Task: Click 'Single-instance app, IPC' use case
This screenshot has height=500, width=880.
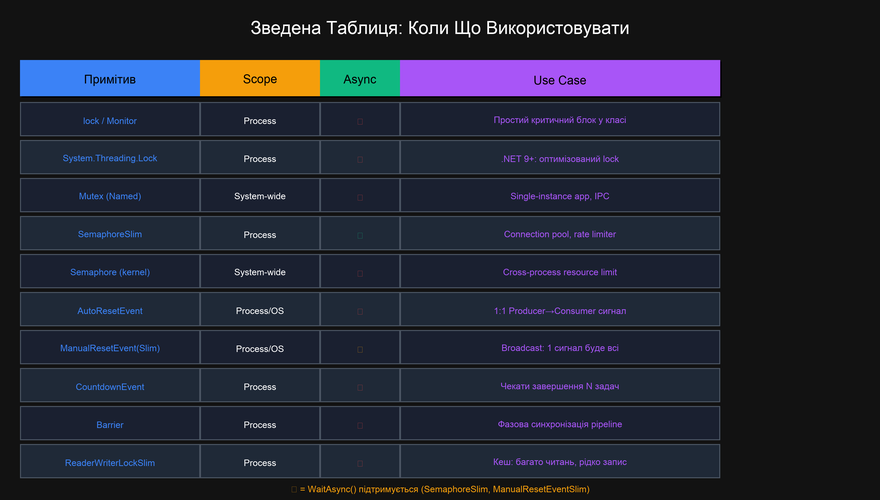Action: point(560,196)
